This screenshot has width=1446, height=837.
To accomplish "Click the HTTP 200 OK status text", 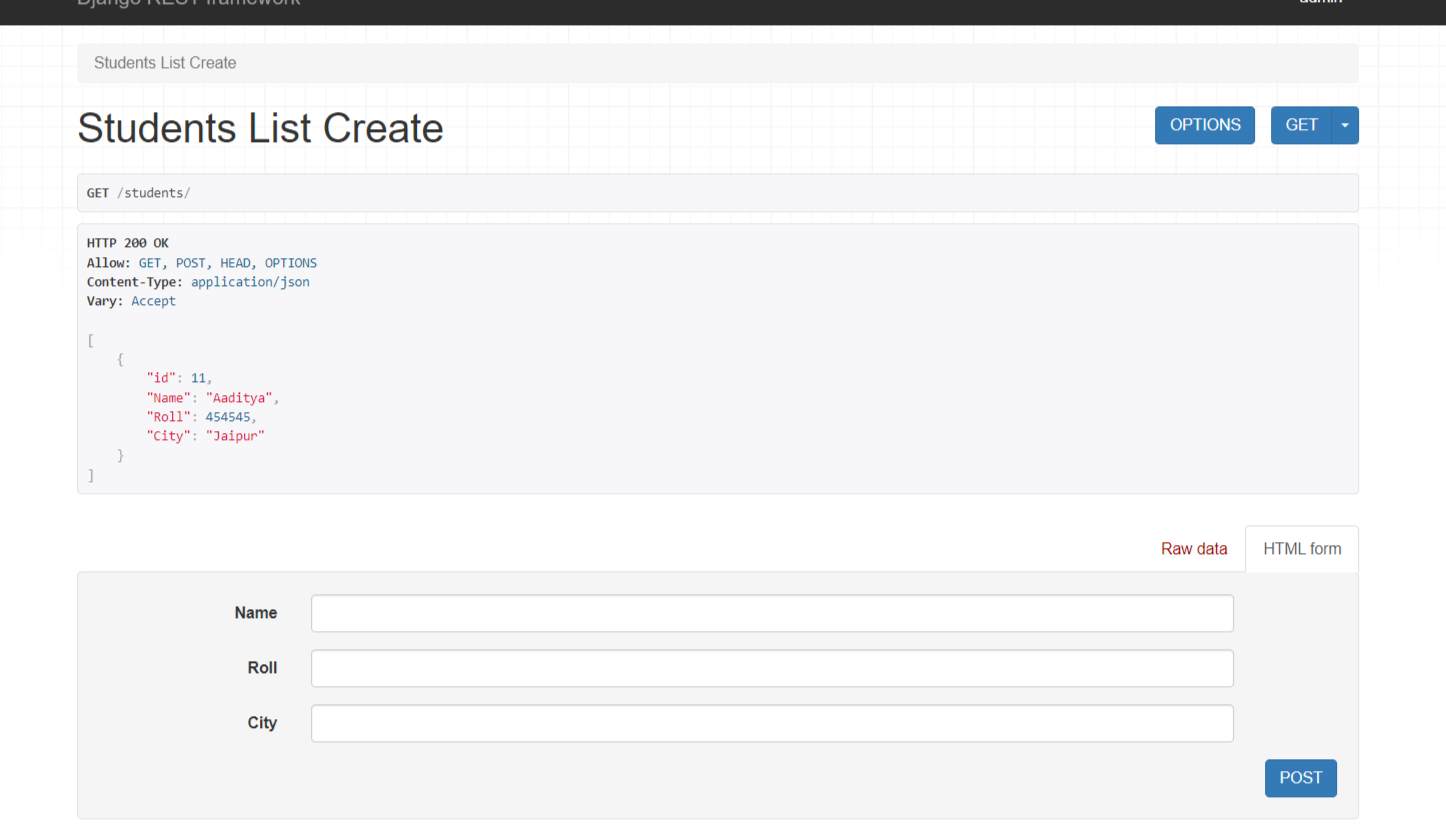I will coord(128,243).
